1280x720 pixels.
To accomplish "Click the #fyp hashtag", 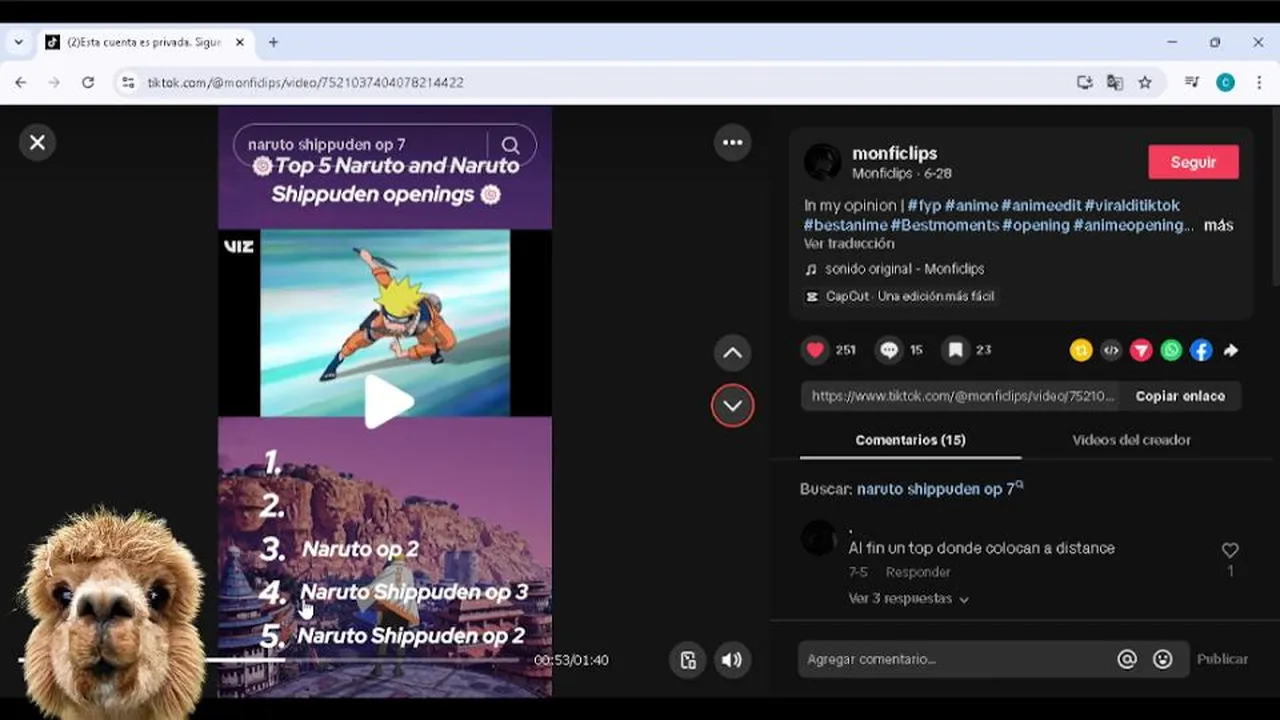I will (x=924, y=205).
